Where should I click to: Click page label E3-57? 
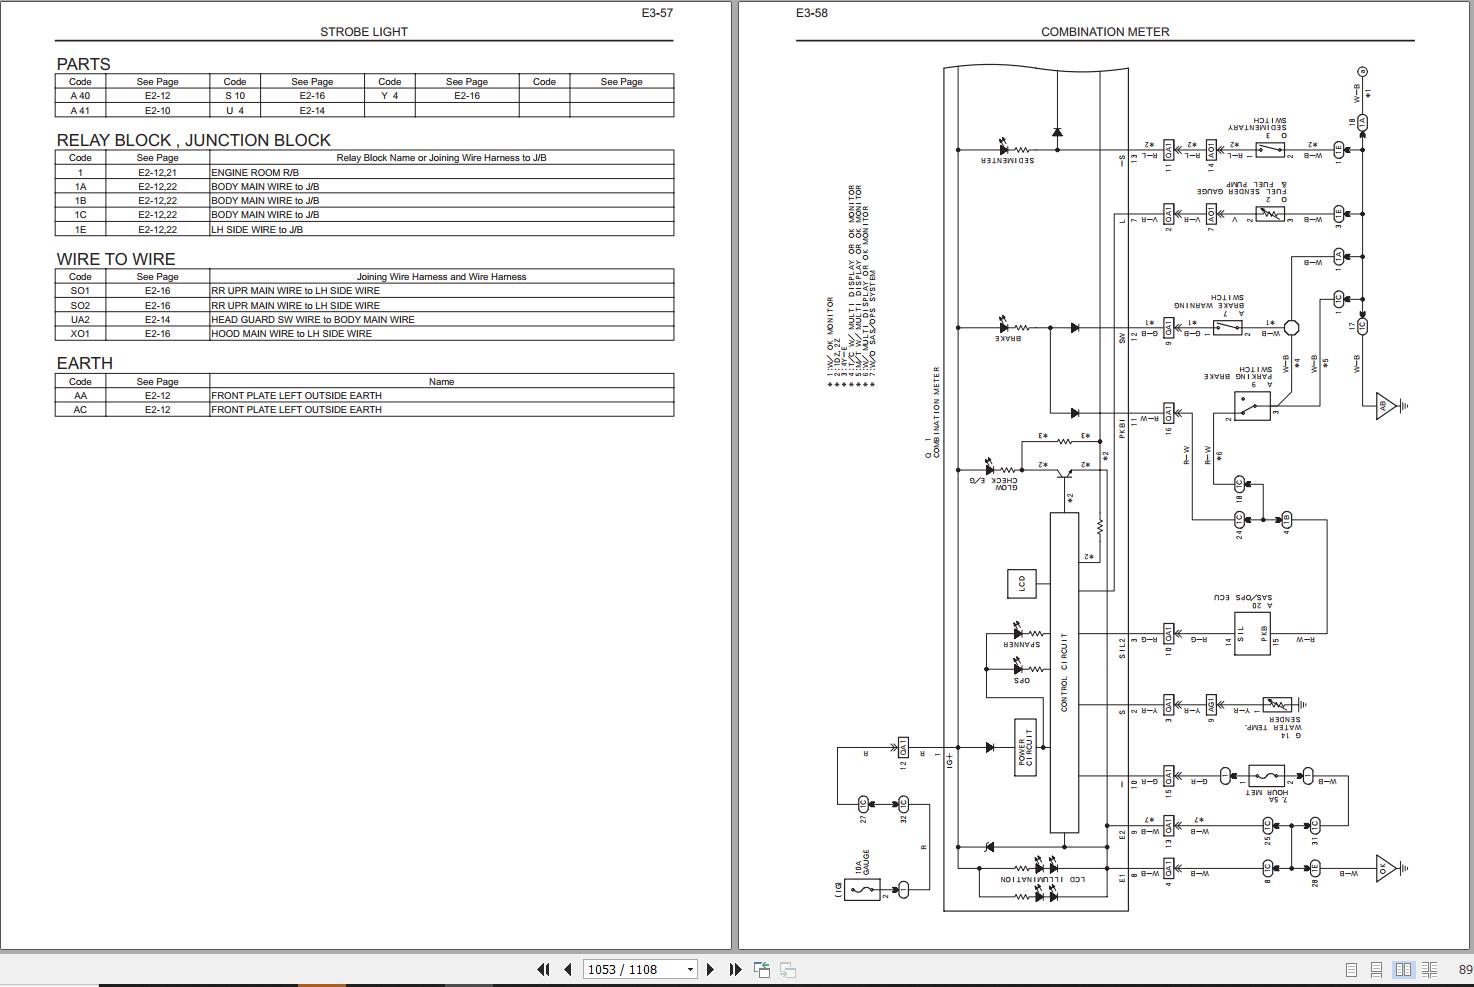tap(657, 13)
